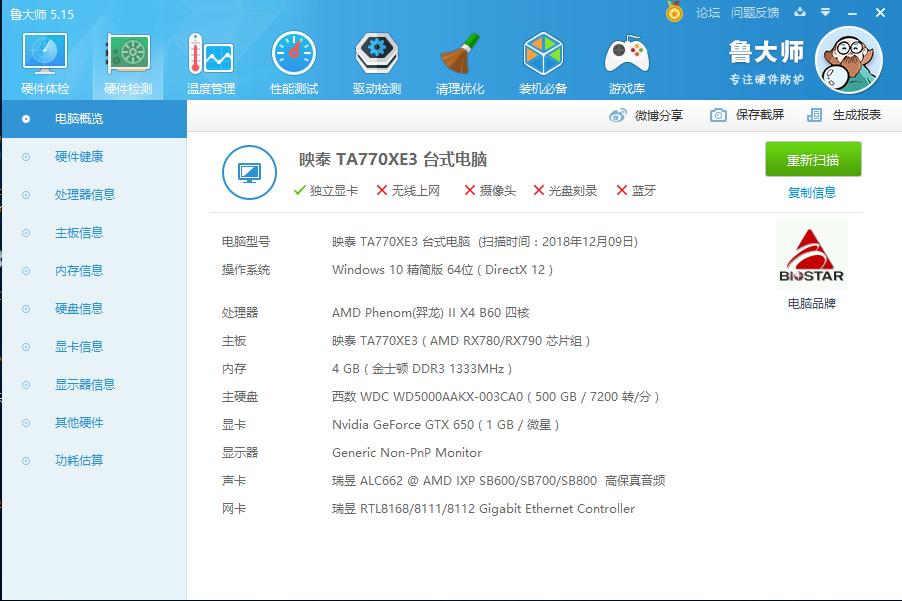Click the camera icon to save screenshot
Screen dimensions: 902x601
click(717, 115)
